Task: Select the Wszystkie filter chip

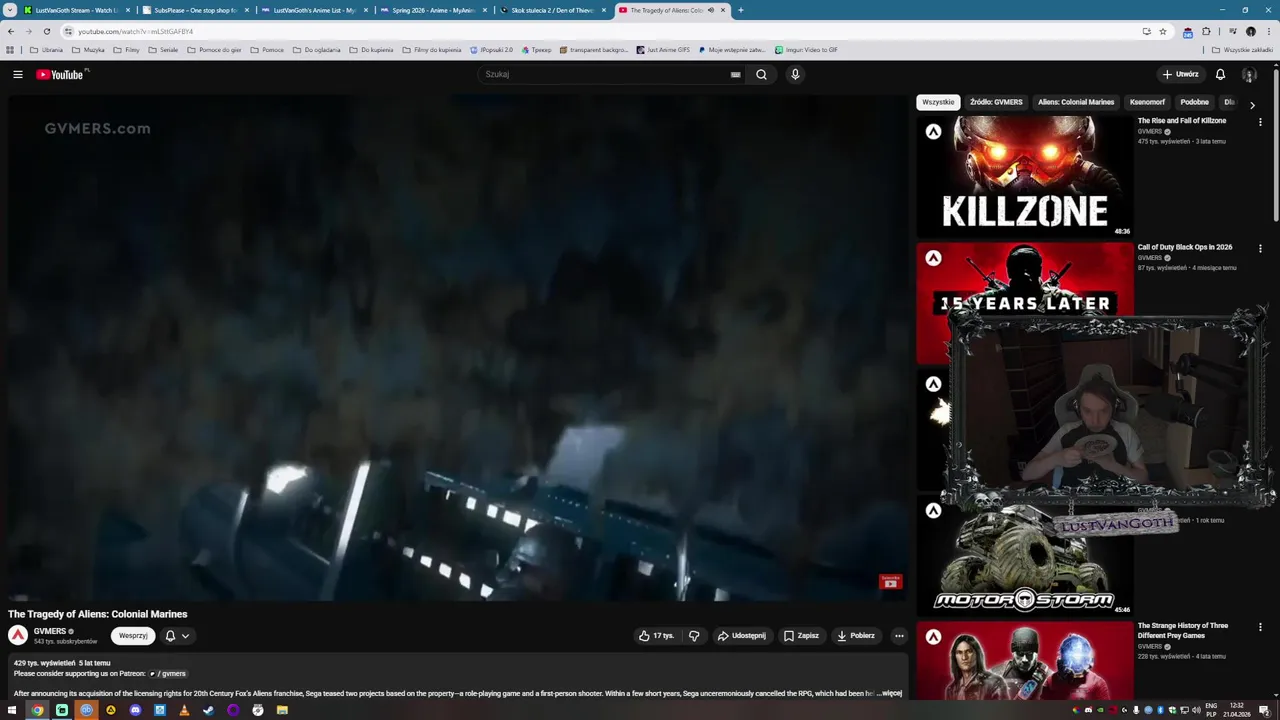Action: click(938, 102)
